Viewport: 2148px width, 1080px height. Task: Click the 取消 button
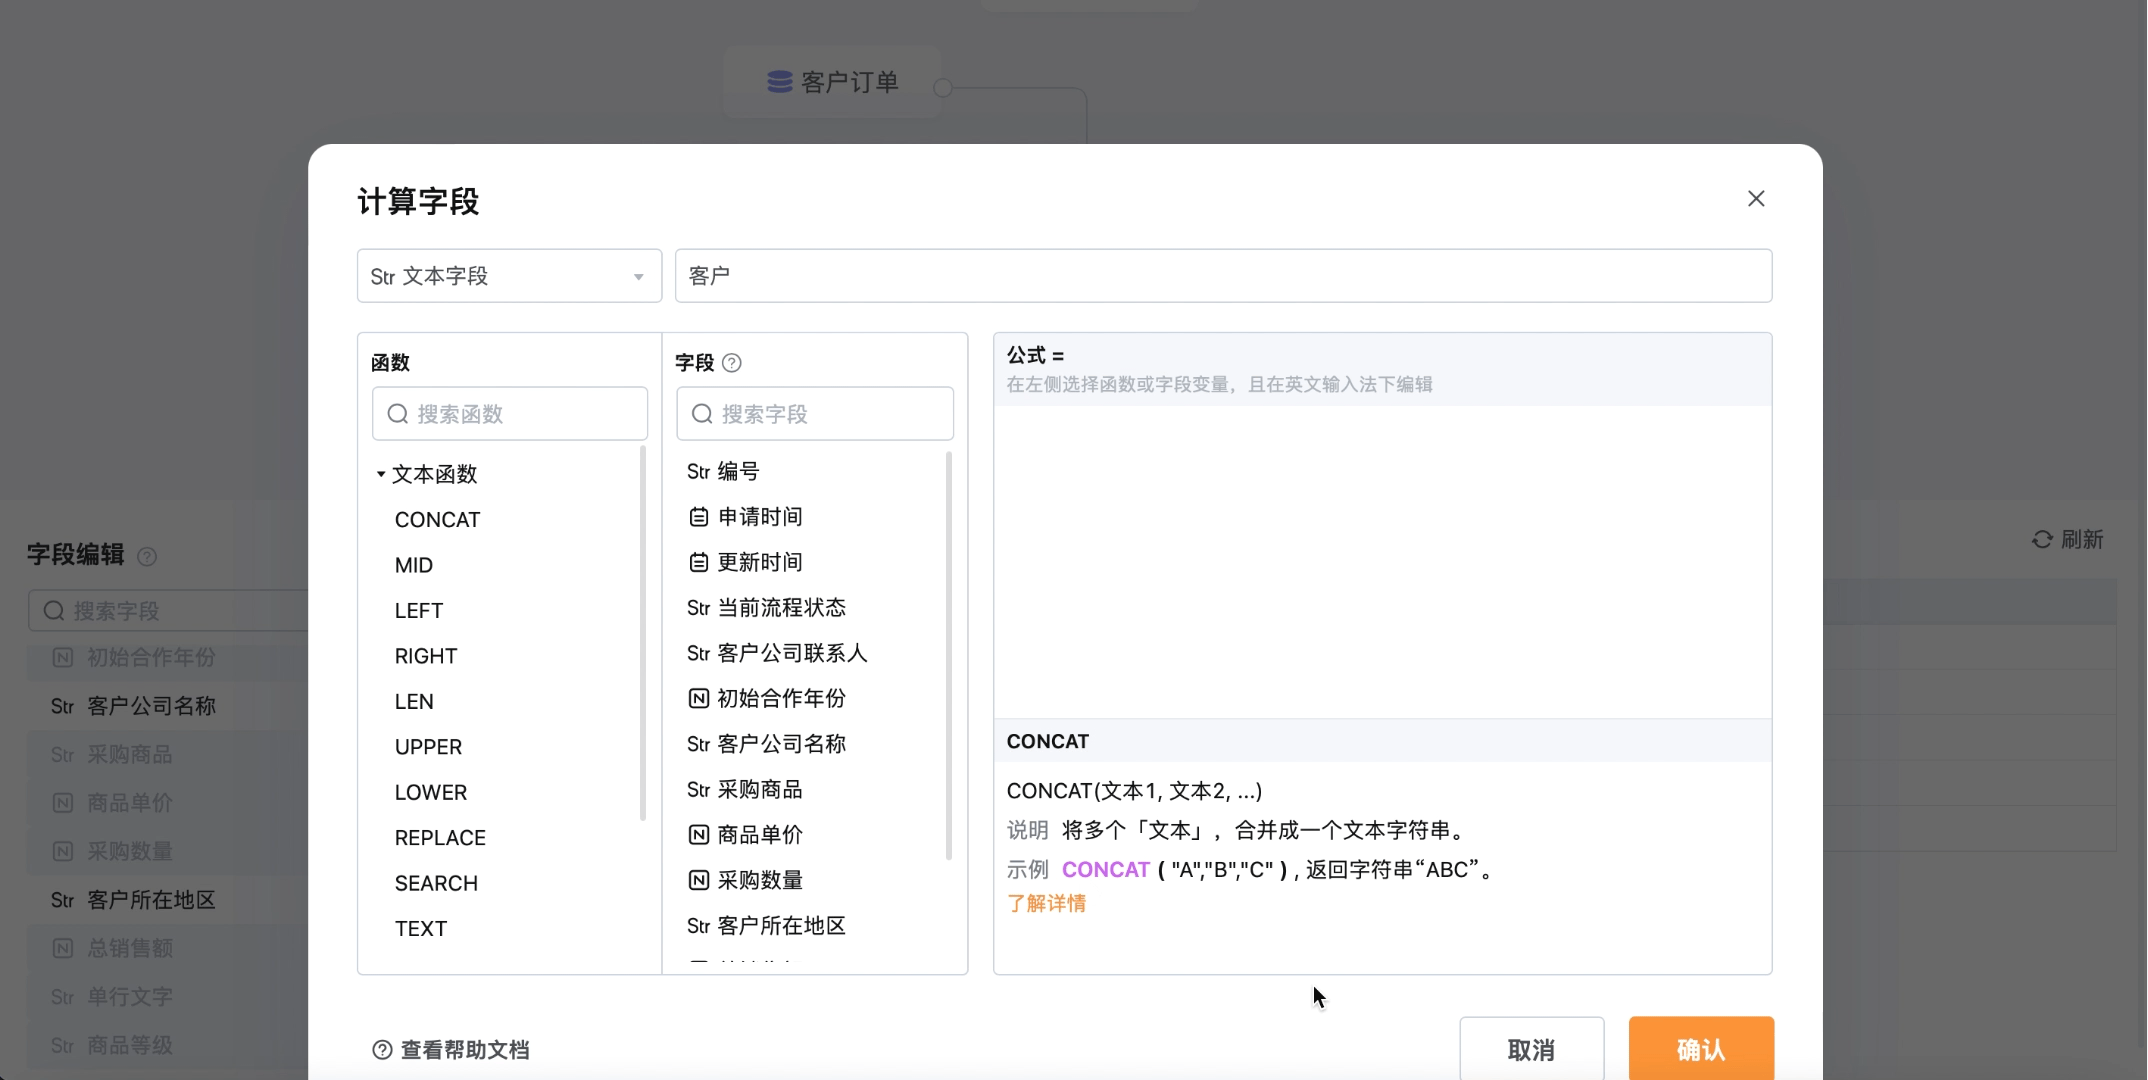click(1531, 1050)
